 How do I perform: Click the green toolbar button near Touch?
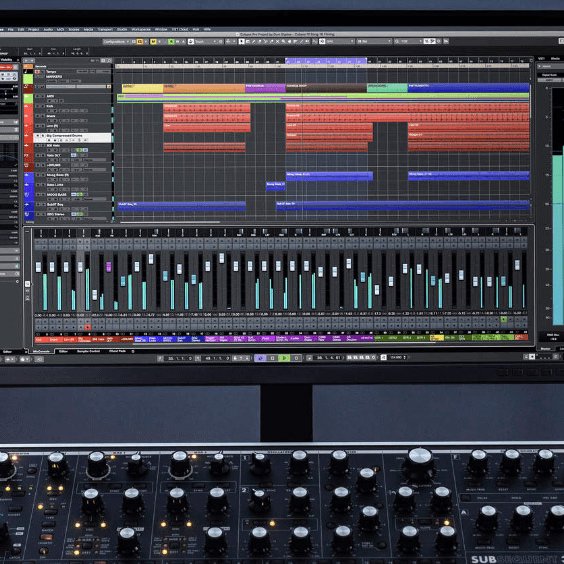click(x=171, y=42)
